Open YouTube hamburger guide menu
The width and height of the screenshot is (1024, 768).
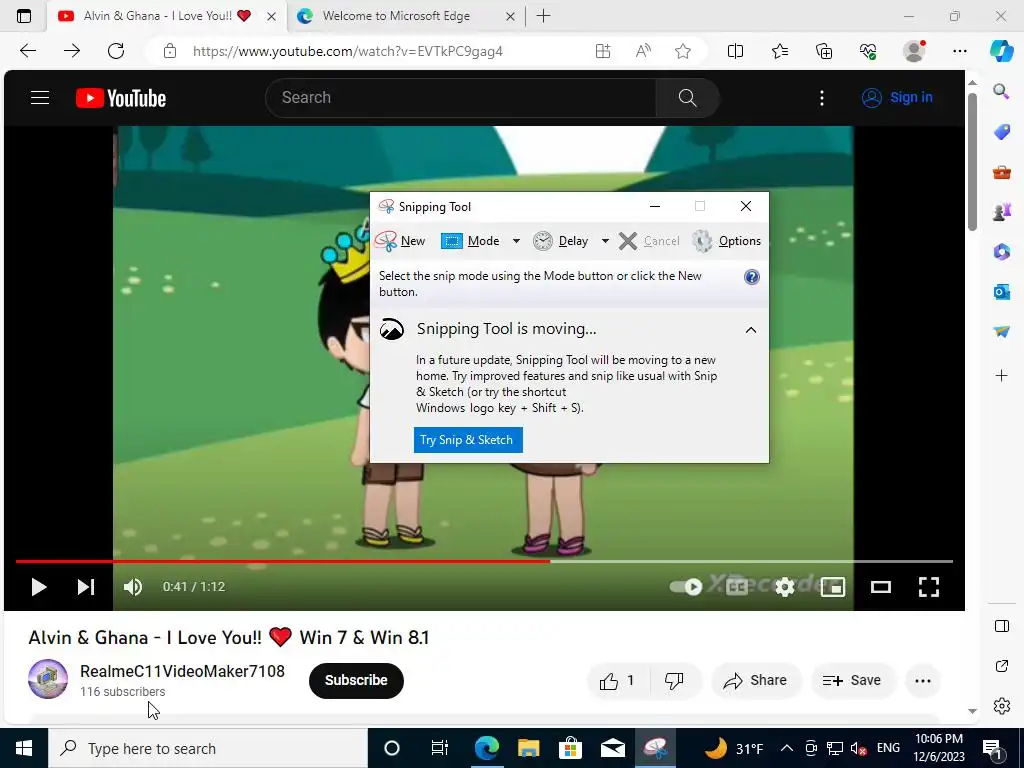pos(40,98)
